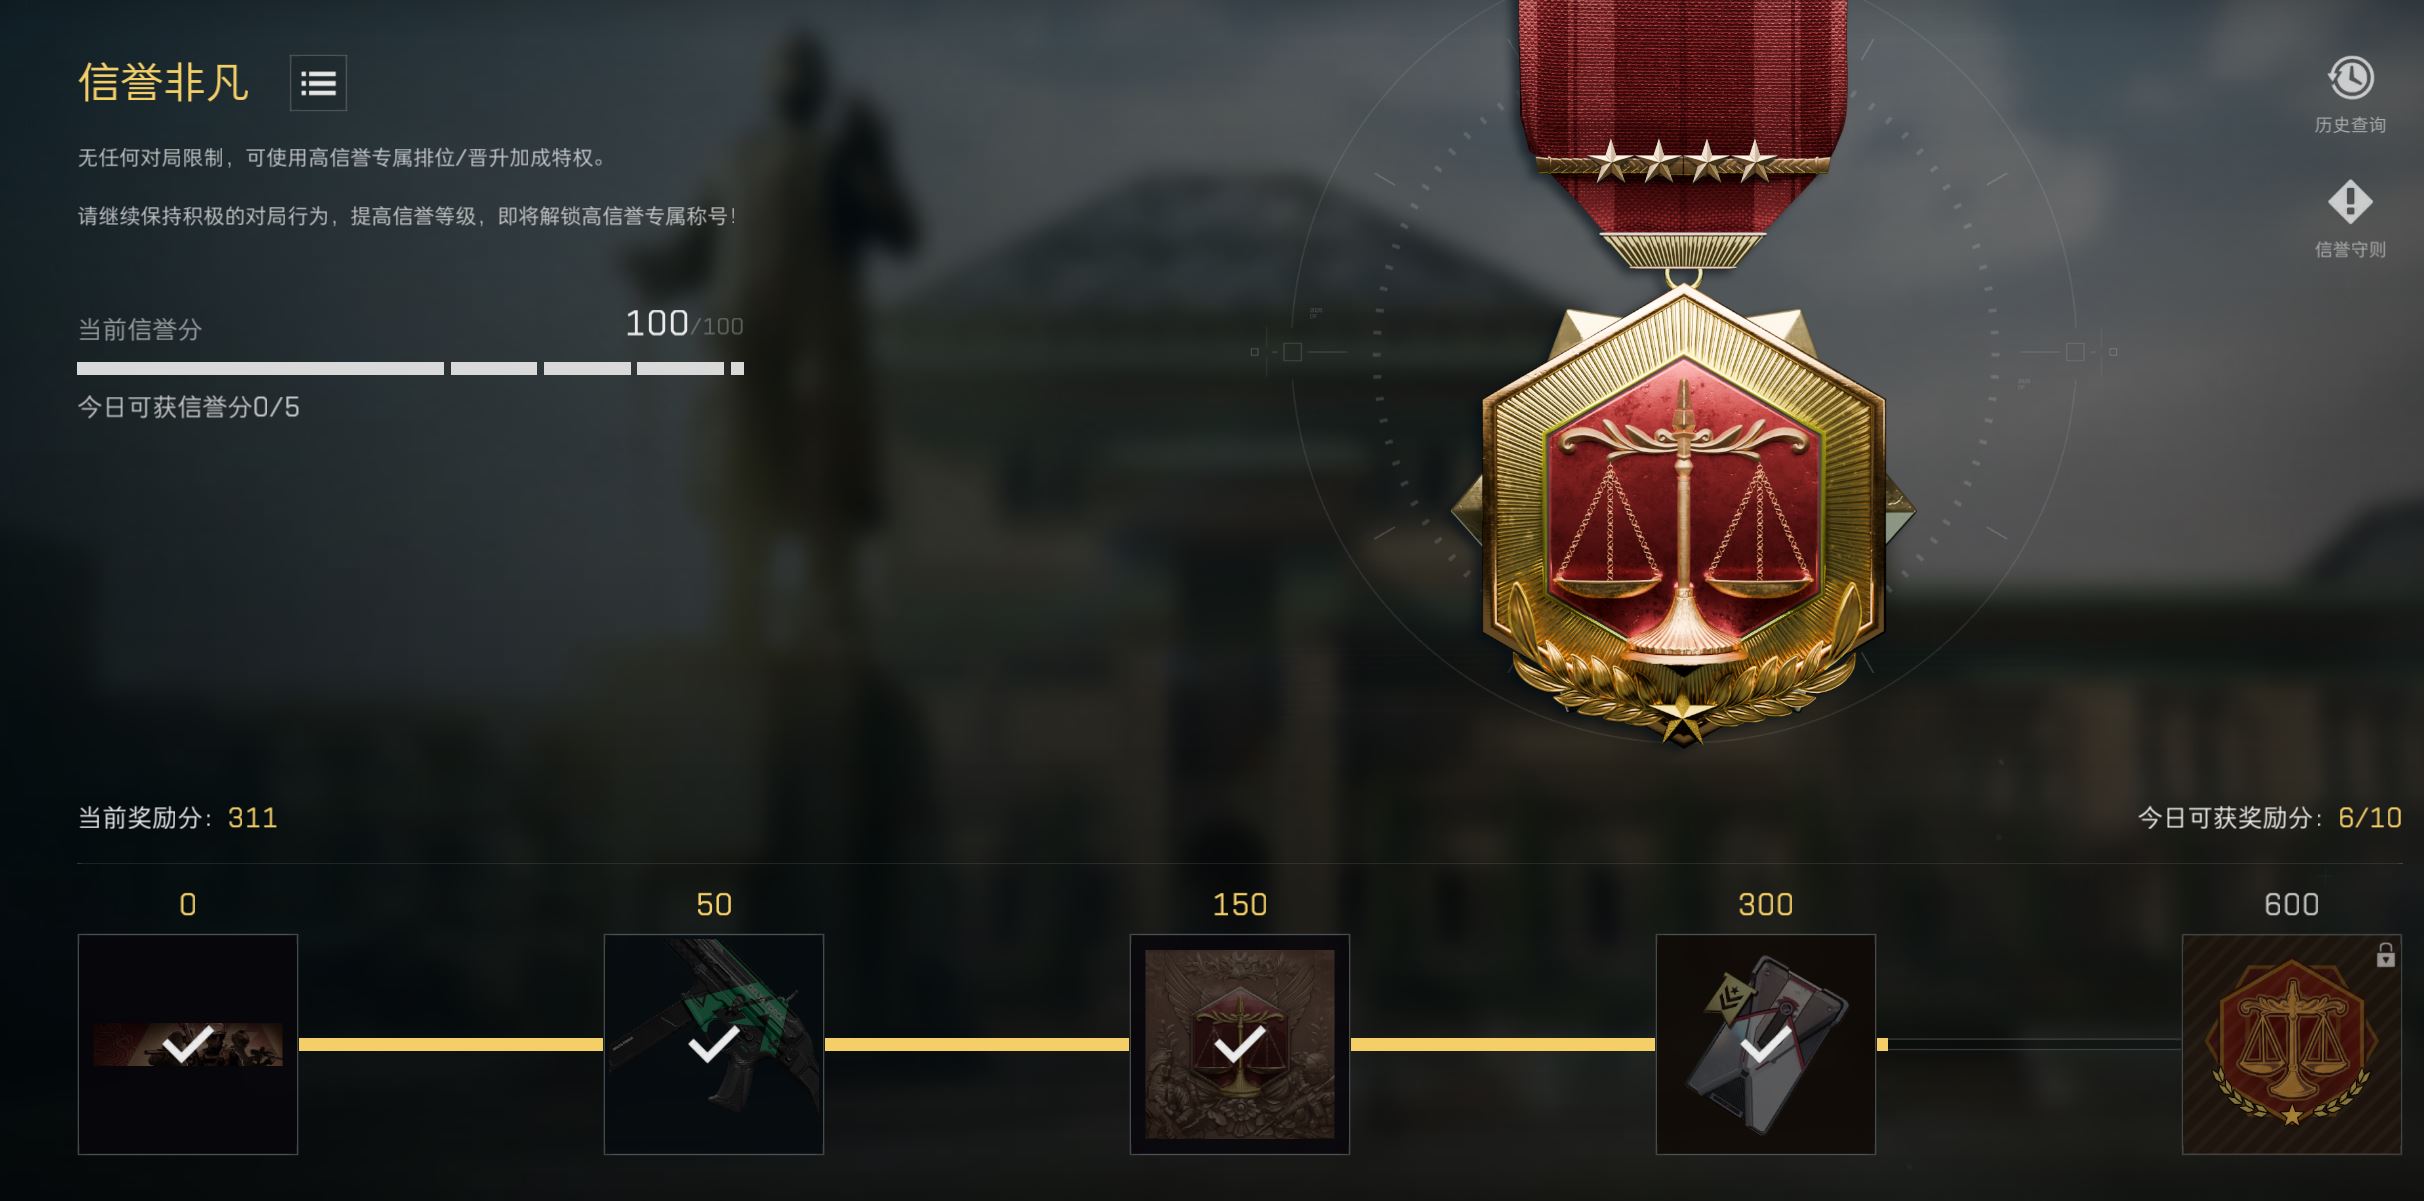Select the locked 600-point scales badge reward

tap(2291, 1044)
